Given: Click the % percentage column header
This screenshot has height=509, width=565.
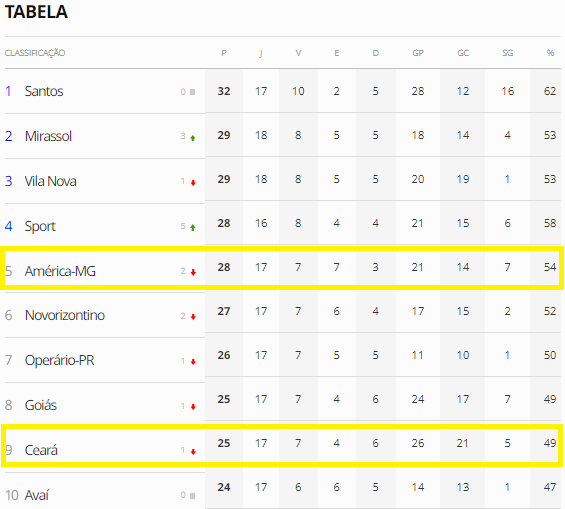Looking at the screenshot, I should click(x=550, y=53).
